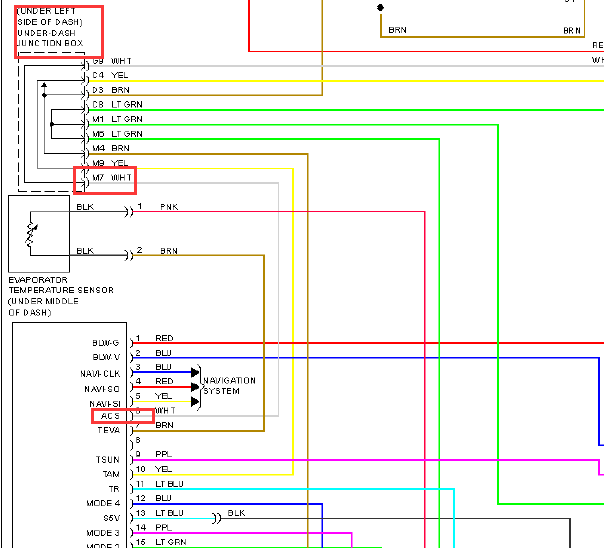Click the PNK wire label at sensor pin 1
Image resolution: width=604 pixels, height=548 pixels.
click(x=169, y=207)
